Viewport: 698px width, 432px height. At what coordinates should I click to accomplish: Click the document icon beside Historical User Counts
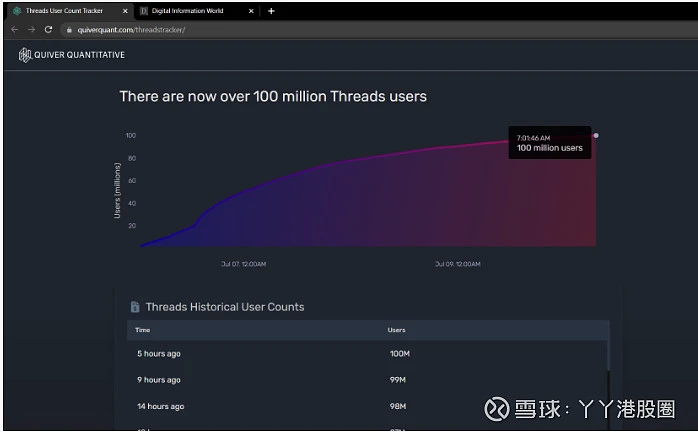click(135, 307)
